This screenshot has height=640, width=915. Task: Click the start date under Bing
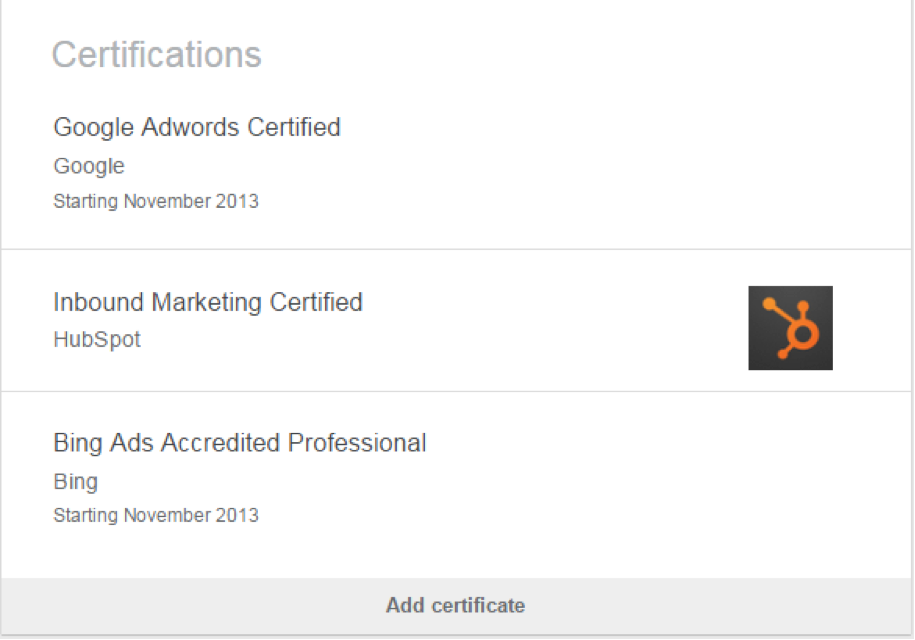(156, 516)
